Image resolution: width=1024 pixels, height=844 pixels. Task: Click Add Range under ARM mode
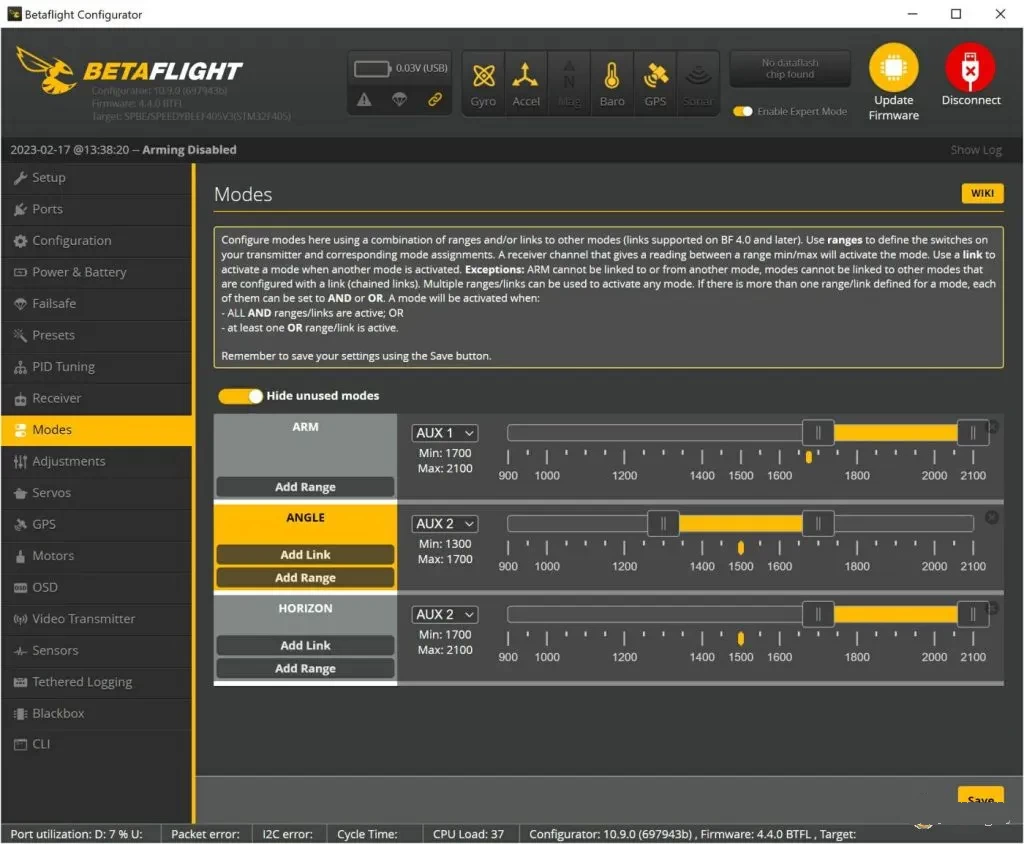[305, 487]
